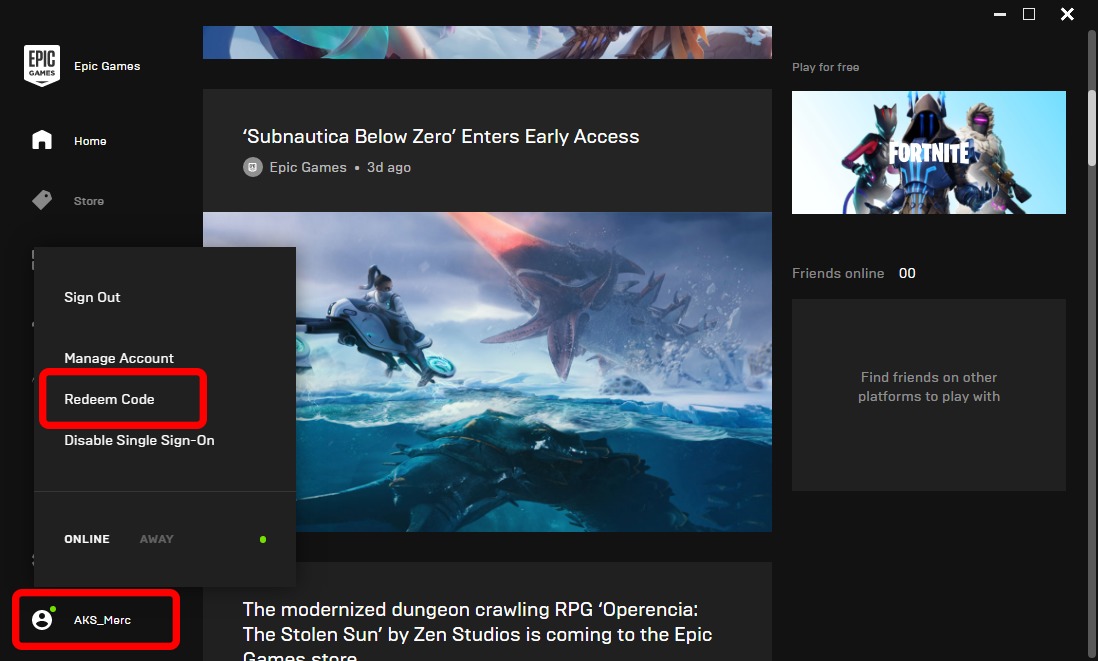1098x661 pixels.
Task: Open the Store using the tag icon
Action: [42, 201]
